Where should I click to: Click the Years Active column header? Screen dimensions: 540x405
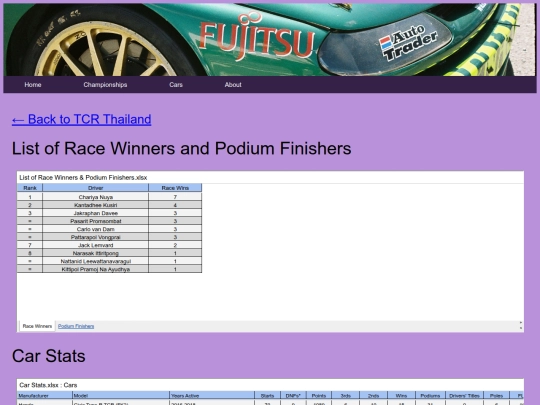click(212, 396)
